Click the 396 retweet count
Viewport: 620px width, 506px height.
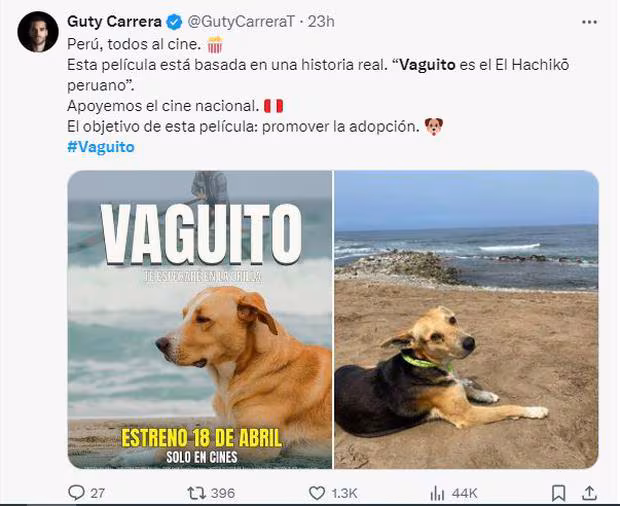pyautogui.click(x=223, y=493)
